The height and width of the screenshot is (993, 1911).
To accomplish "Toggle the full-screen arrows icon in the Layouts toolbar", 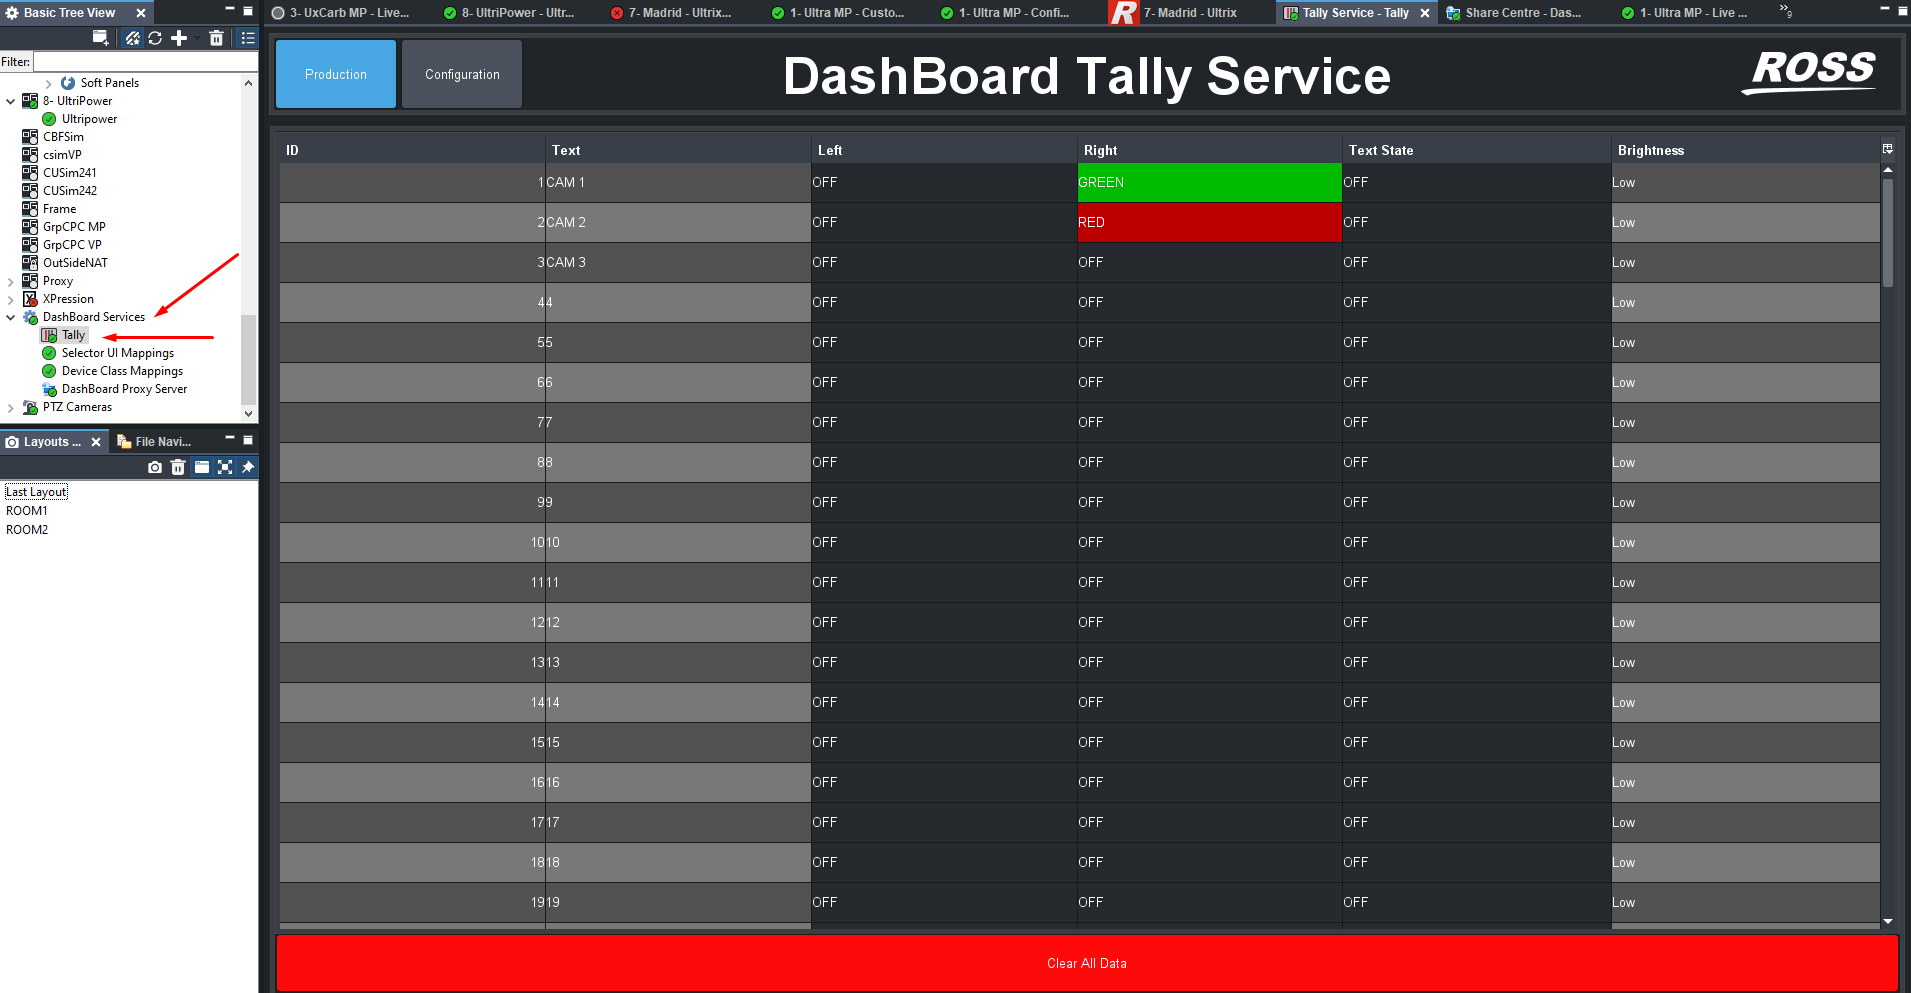I will [x=225, y=467].
